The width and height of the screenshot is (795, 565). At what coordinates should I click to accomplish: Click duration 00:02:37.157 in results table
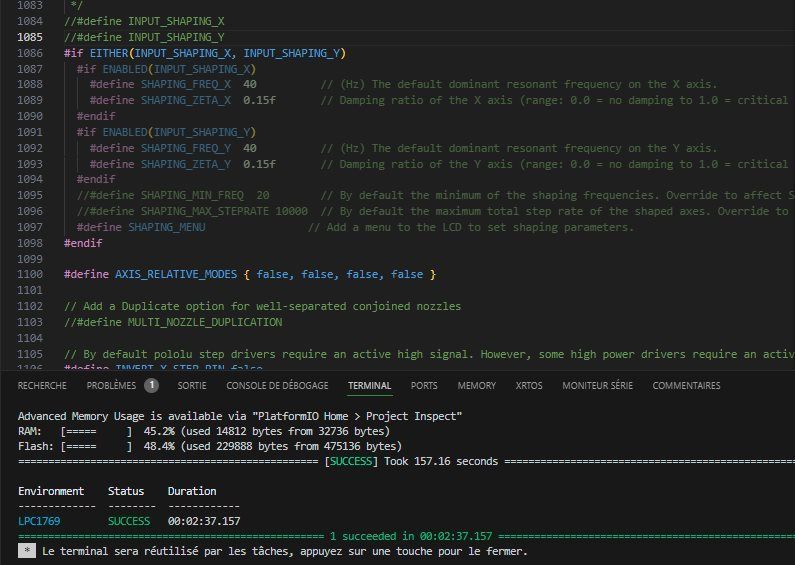tap(204, 521)
